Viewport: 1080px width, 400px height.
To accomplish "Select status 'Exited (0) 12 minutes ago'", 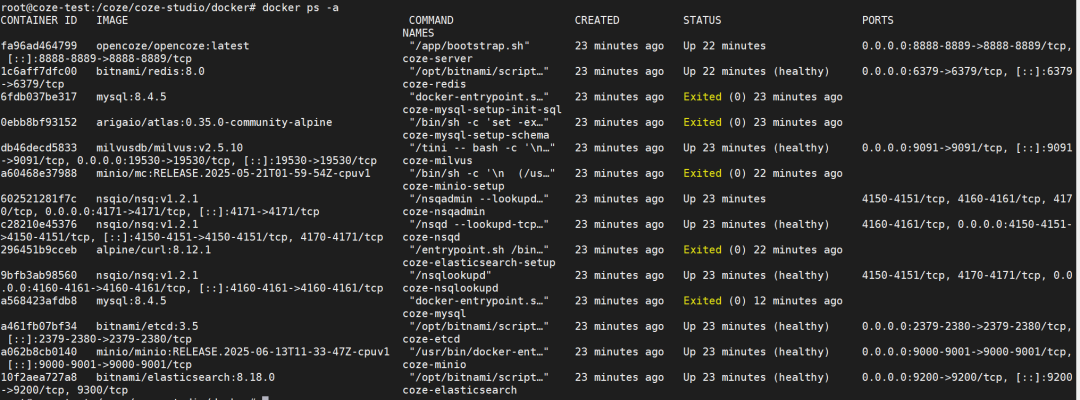I will 762,301.
